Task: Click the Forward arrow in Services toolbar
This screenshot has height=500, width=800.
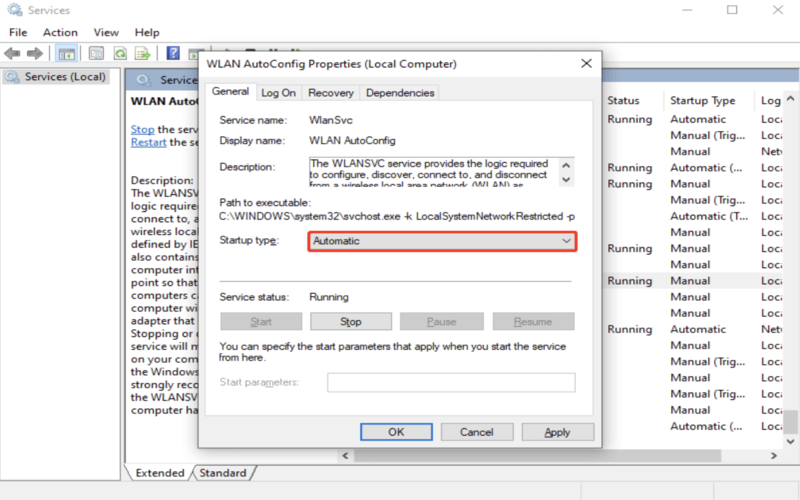Action: [35, 53]
